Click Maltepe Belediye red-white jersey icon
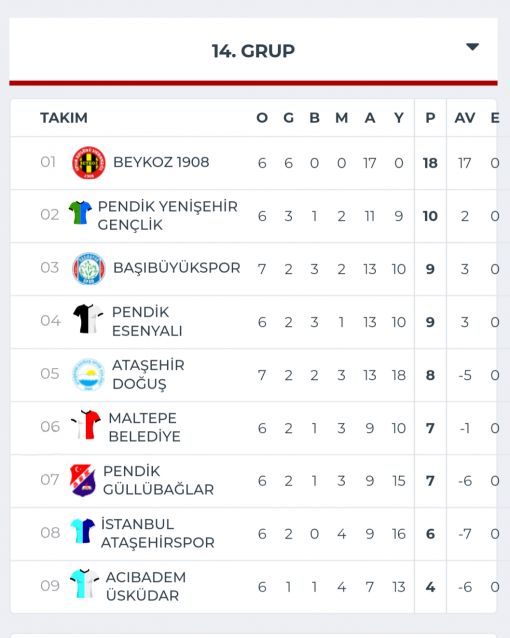The width and height of the screenshot is (510, 638). click(86, 425)
